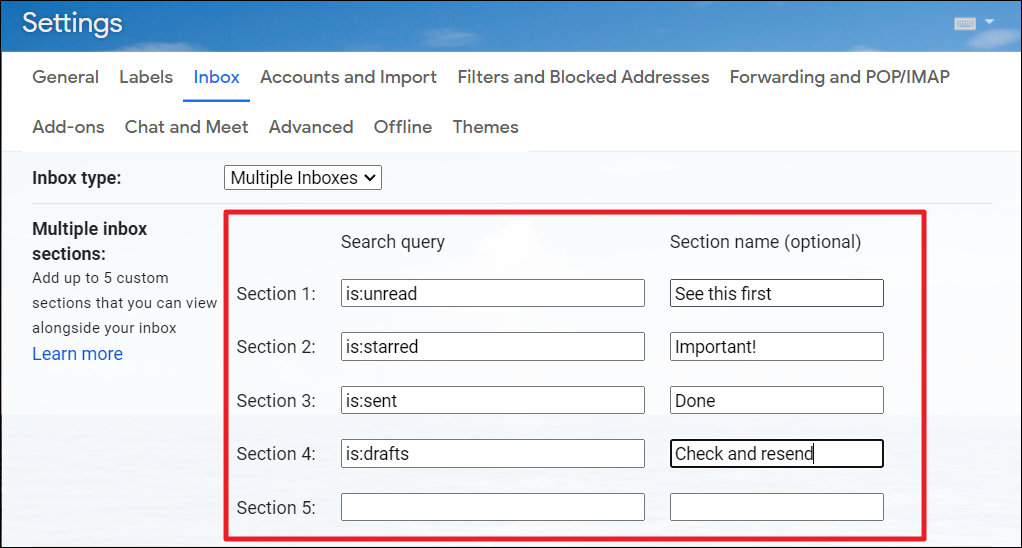Click the Section 2 name field 'Important!'
The image size is (1022, 548).
coord(777,347)
